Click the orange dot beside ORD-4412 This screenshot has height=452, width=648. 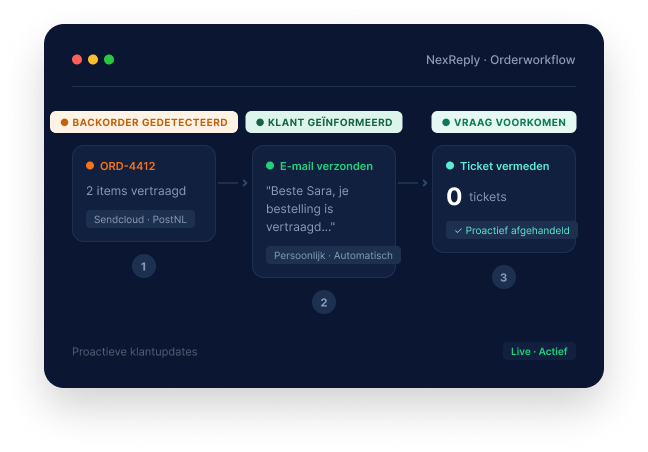click(90, 166)
